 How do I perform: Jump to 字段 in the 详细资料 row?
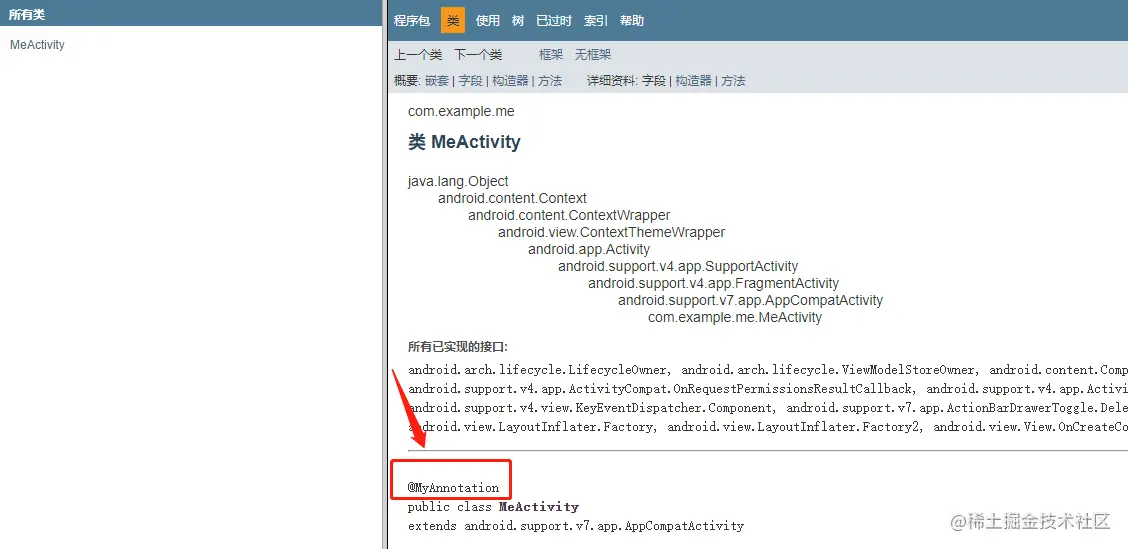654,81
